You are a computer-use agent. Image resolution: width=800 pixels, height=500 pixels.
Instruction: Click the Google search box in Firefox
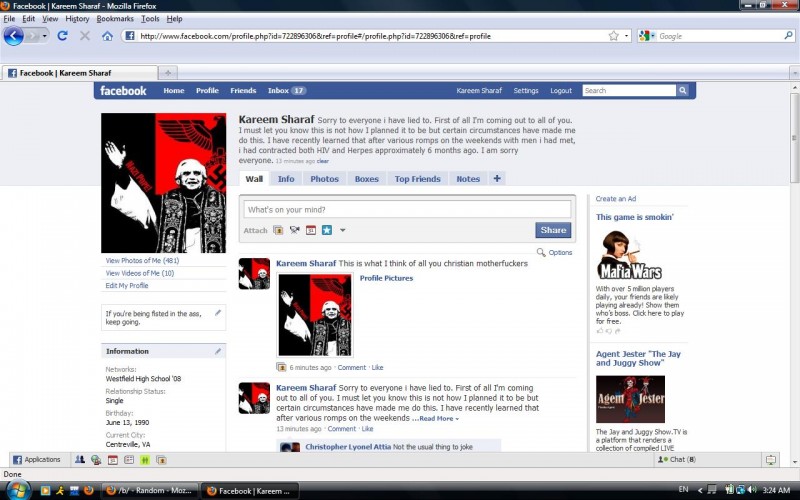point(719,36)
